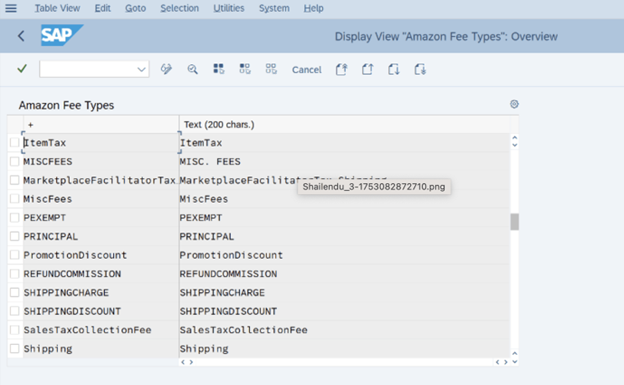Click the first page icon
Viewport: 624px width, 385px height.
click(x=341, y=69)
